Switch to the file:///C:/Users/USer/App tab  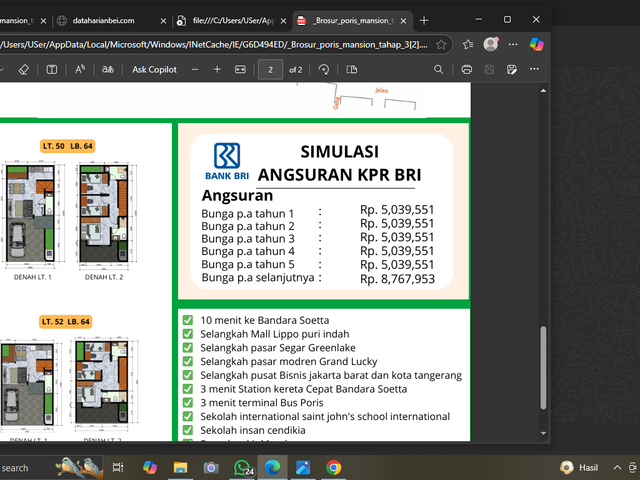pos(234,20)
